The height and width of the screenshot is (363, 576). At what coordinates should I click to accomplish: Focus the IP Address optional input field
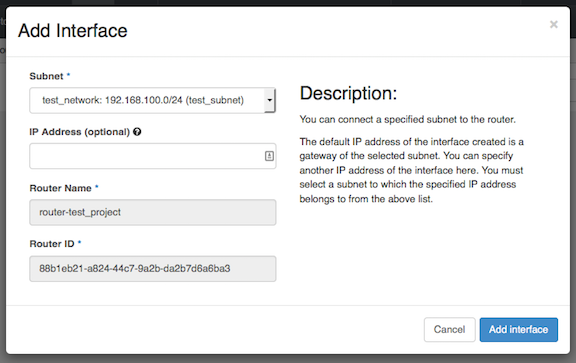[x=152, y=156]
